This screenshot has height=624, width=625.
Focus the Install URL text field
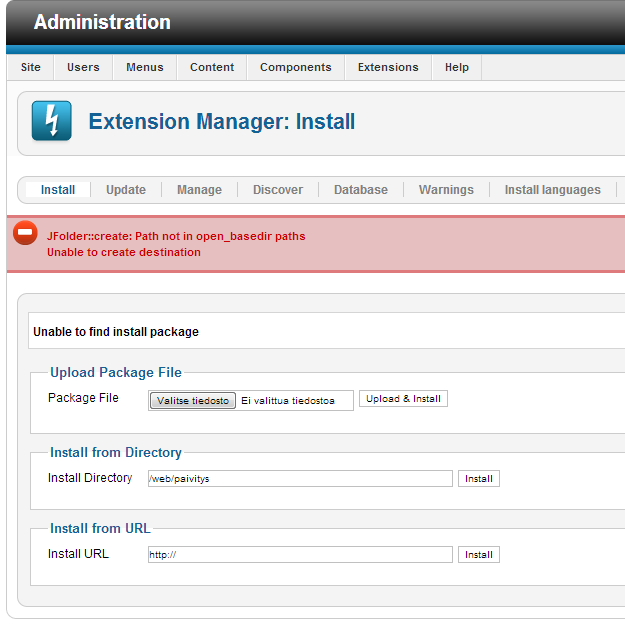[300, 555]
